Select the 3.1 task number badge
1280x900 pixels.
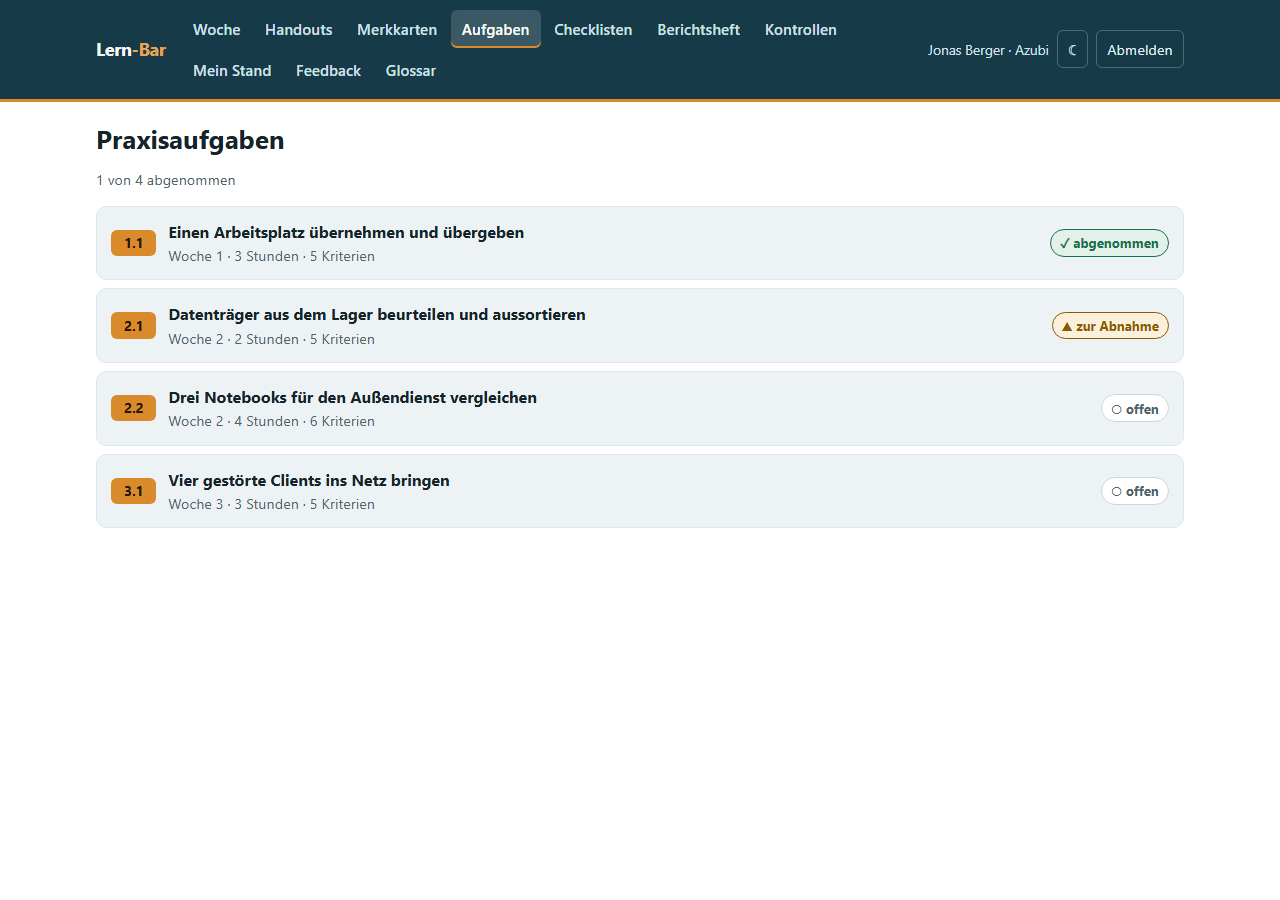(133, 491)
